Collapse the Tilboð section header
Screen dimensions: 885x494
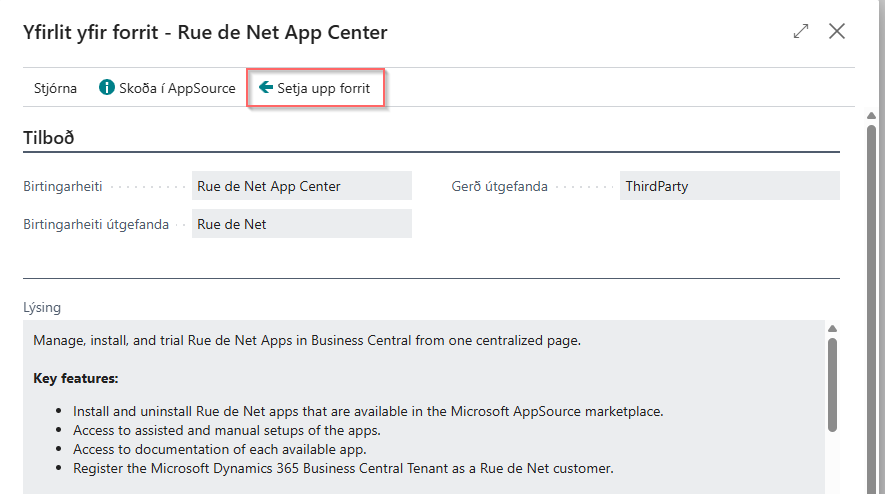(49, 138)
